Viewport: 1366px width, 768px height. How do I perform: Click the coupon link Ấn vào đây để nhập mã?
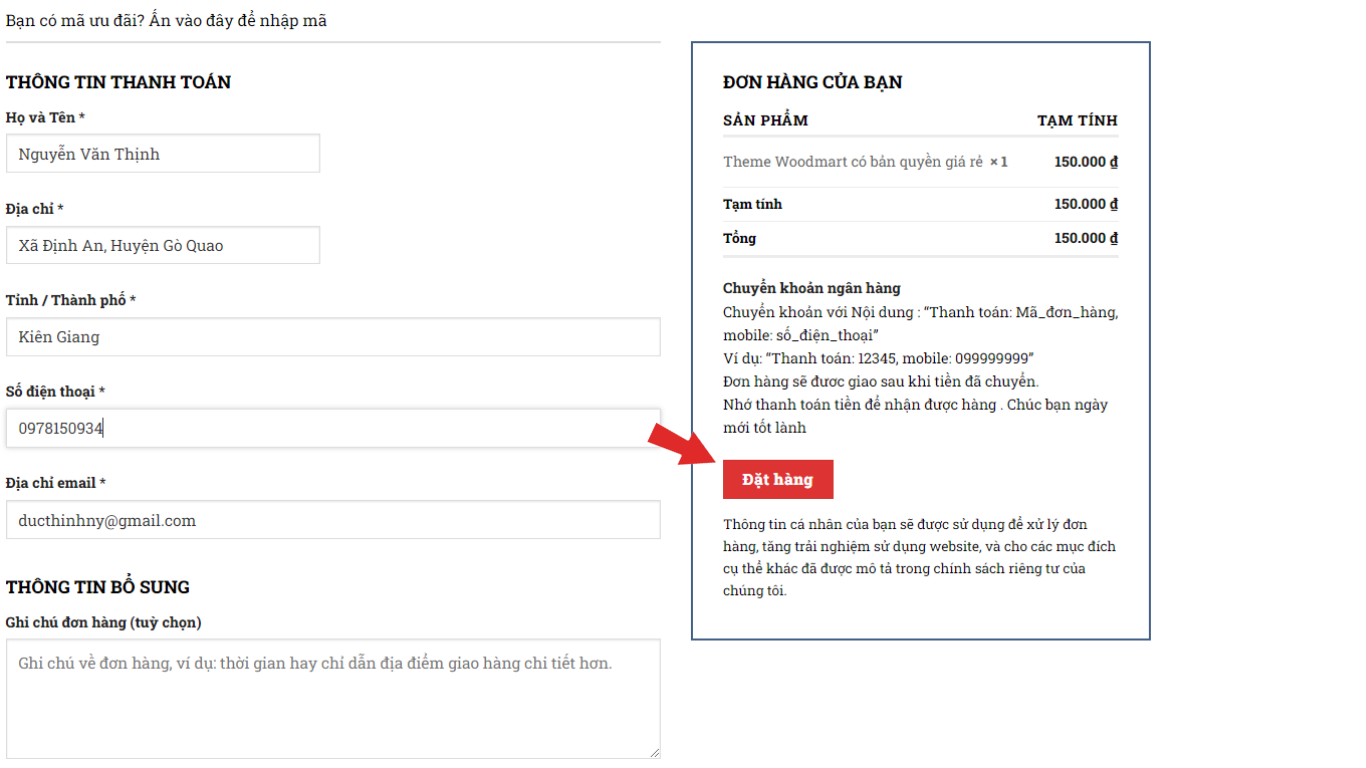point(238,20)
